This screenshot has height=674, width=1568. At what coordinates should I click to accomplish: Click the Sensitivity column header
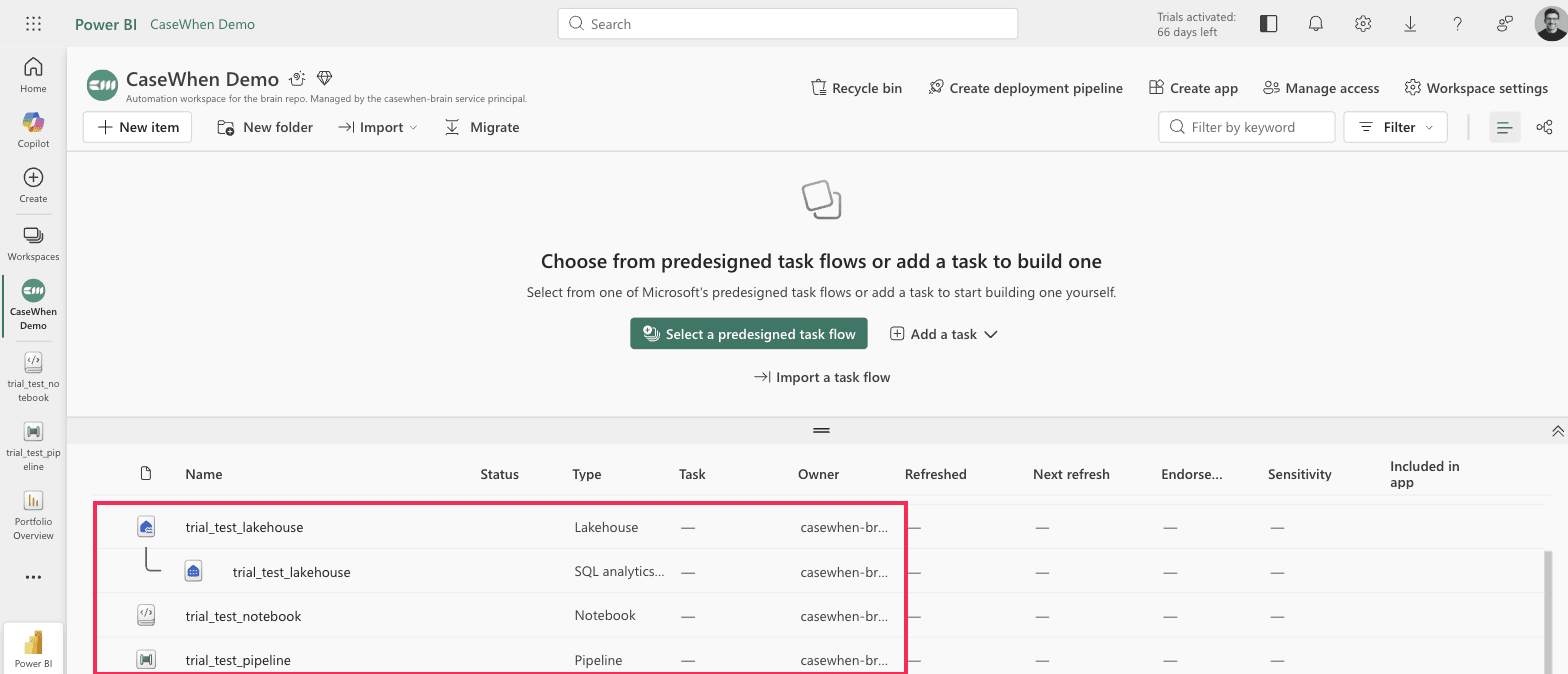[x=1300, y=474]
